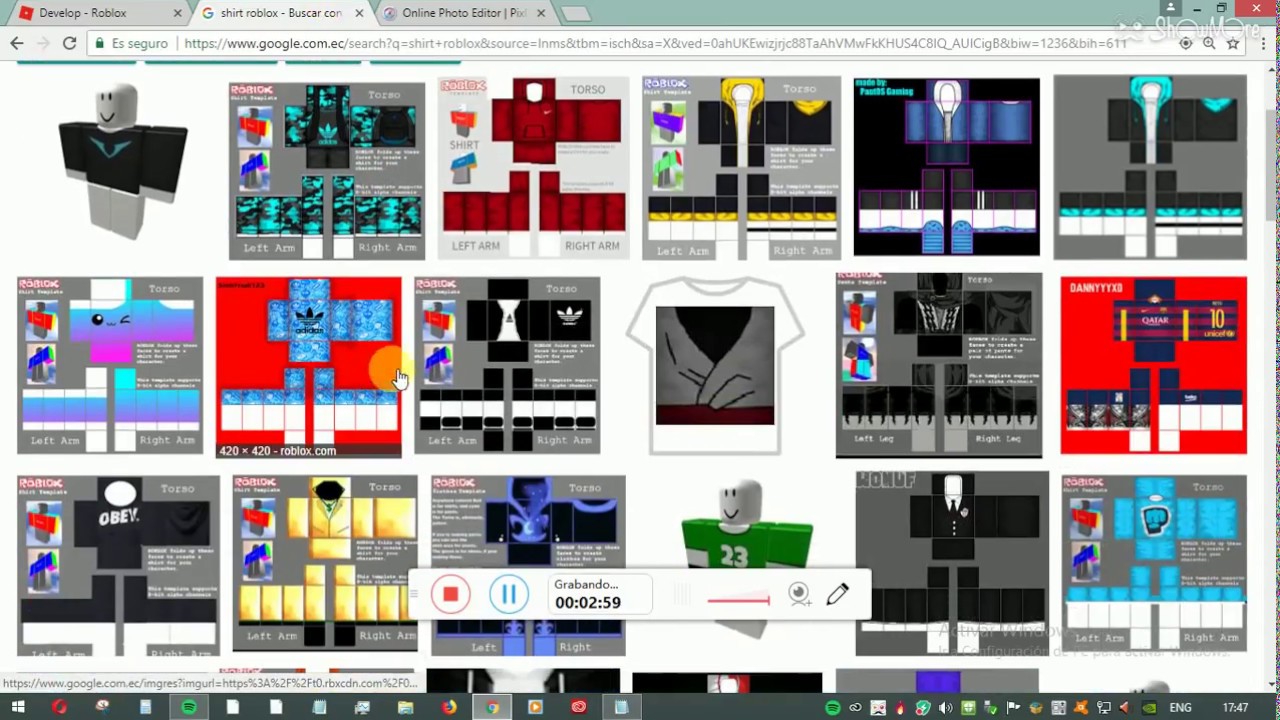1280x720 pixels.
Task: Open the Paat95 Gaming blue template image
Action: (946, 167)
